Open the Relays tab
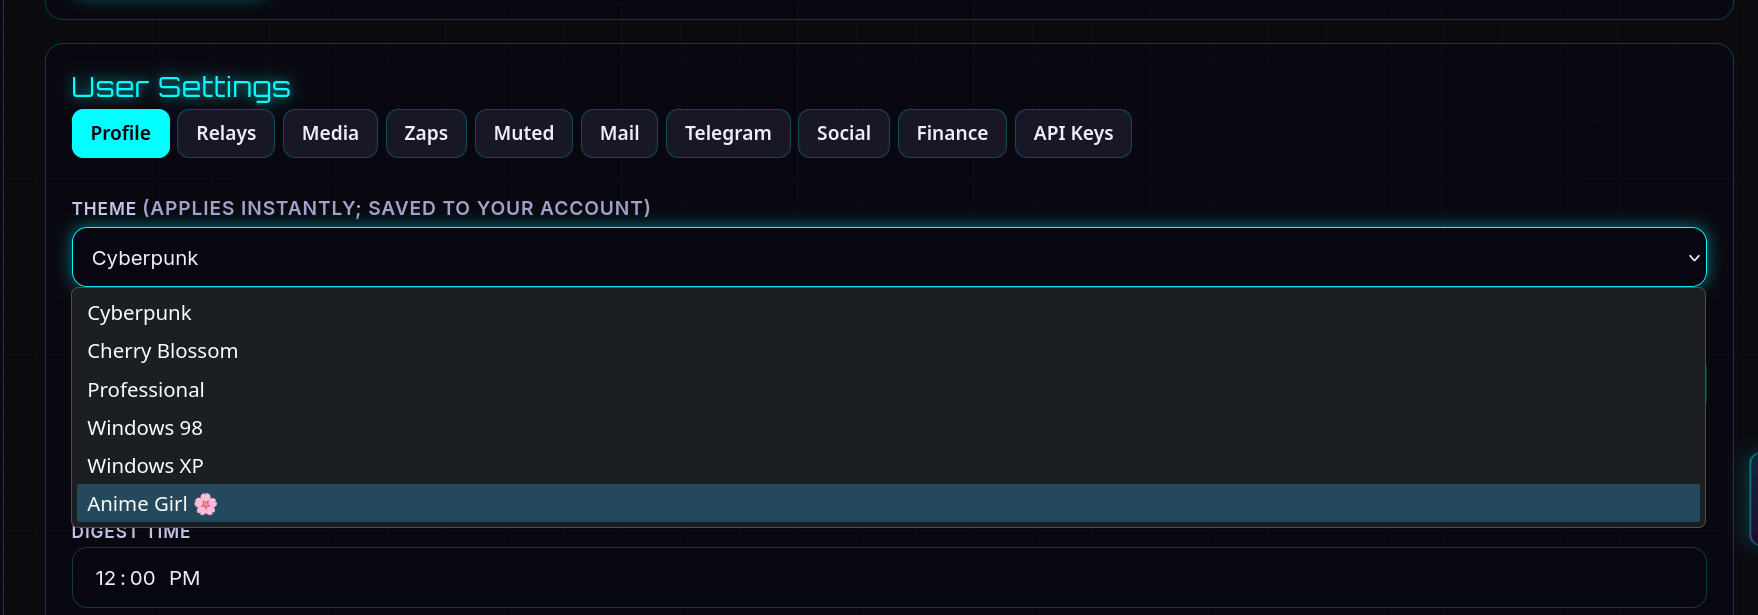Screen dimensions: 1758x615 click(x=226, y=133)
